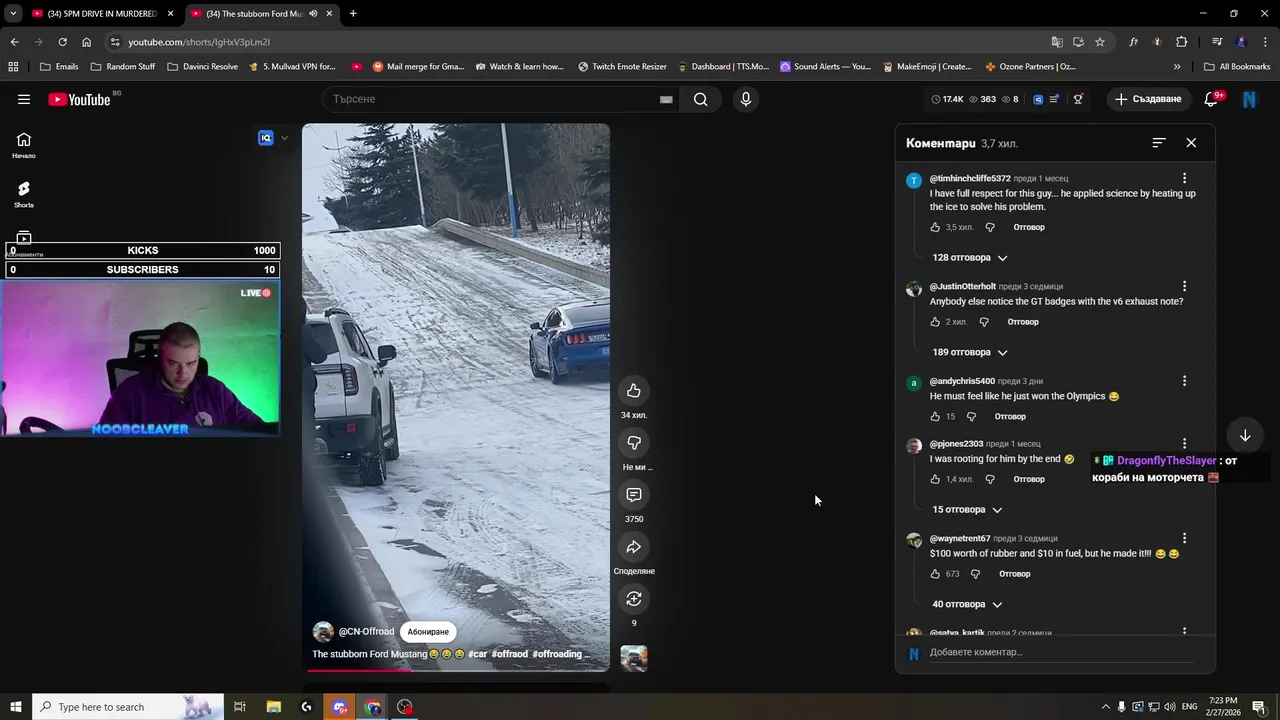
Task: Like the comment by pjones2303
Action: [935, 479]
